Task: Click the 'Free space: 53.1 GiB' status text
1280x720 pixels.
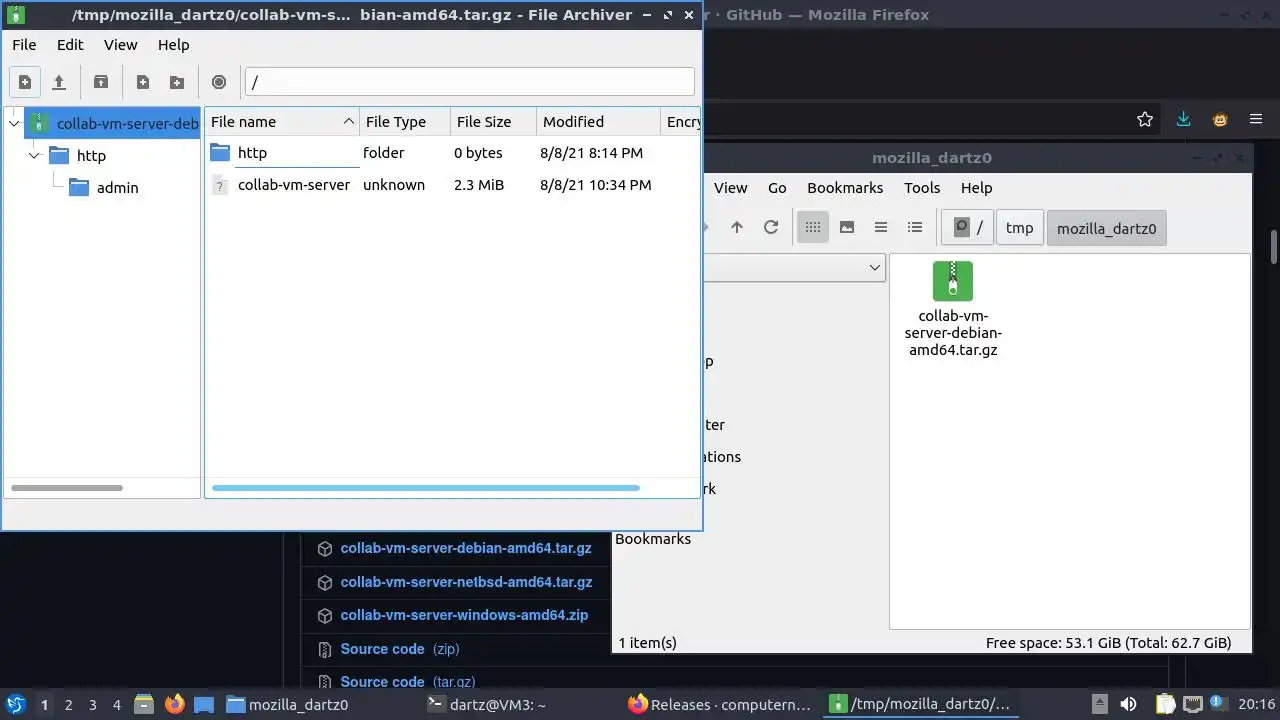Action: pos(1109,643)
